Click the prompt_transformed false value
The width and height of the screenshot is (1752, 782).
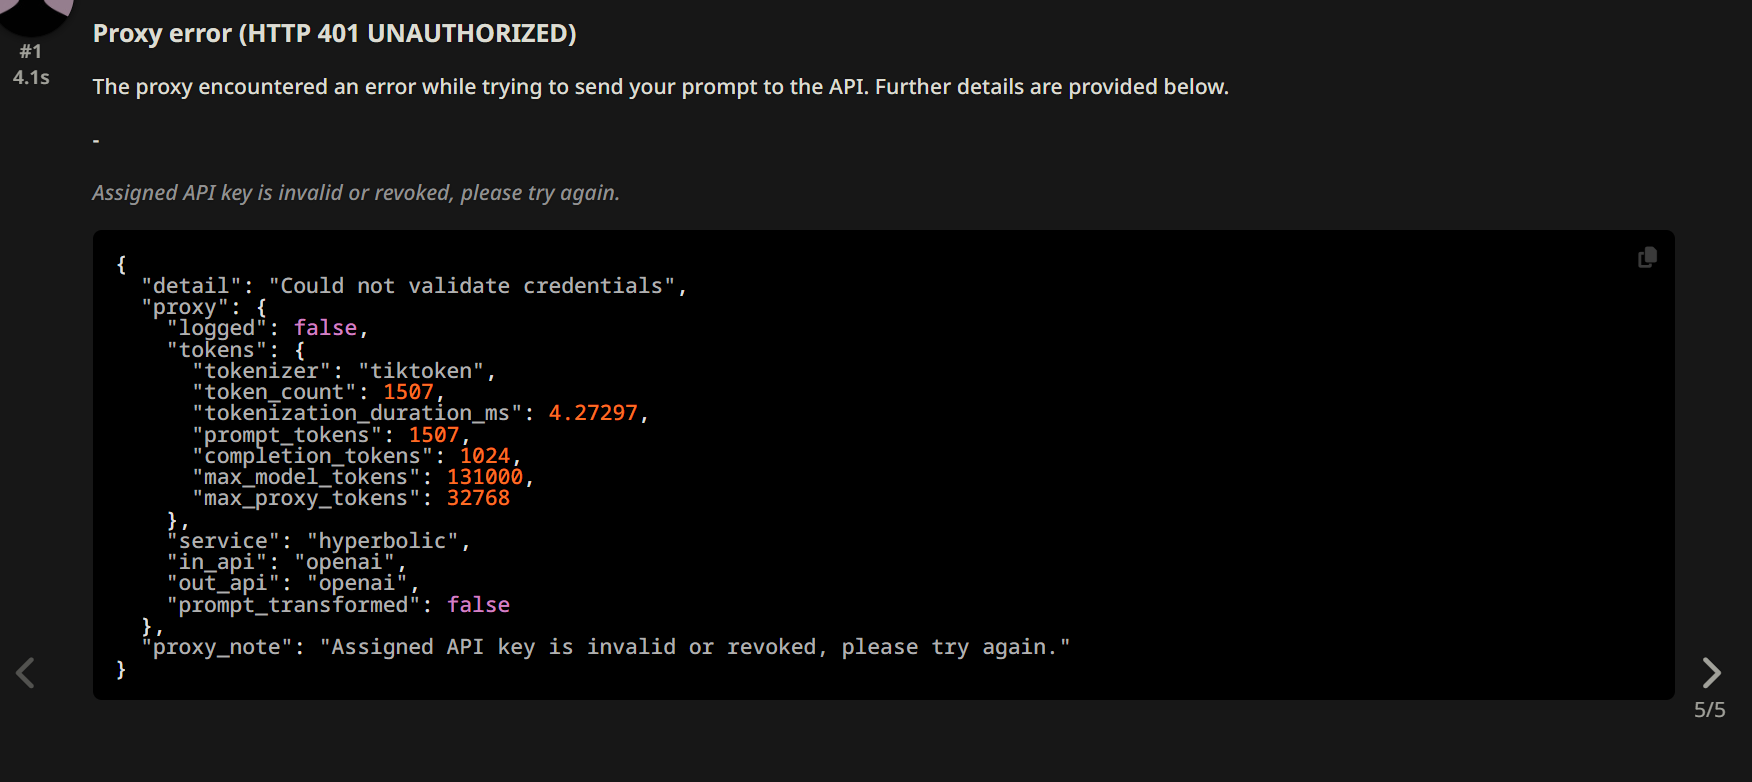click(478, 605)
